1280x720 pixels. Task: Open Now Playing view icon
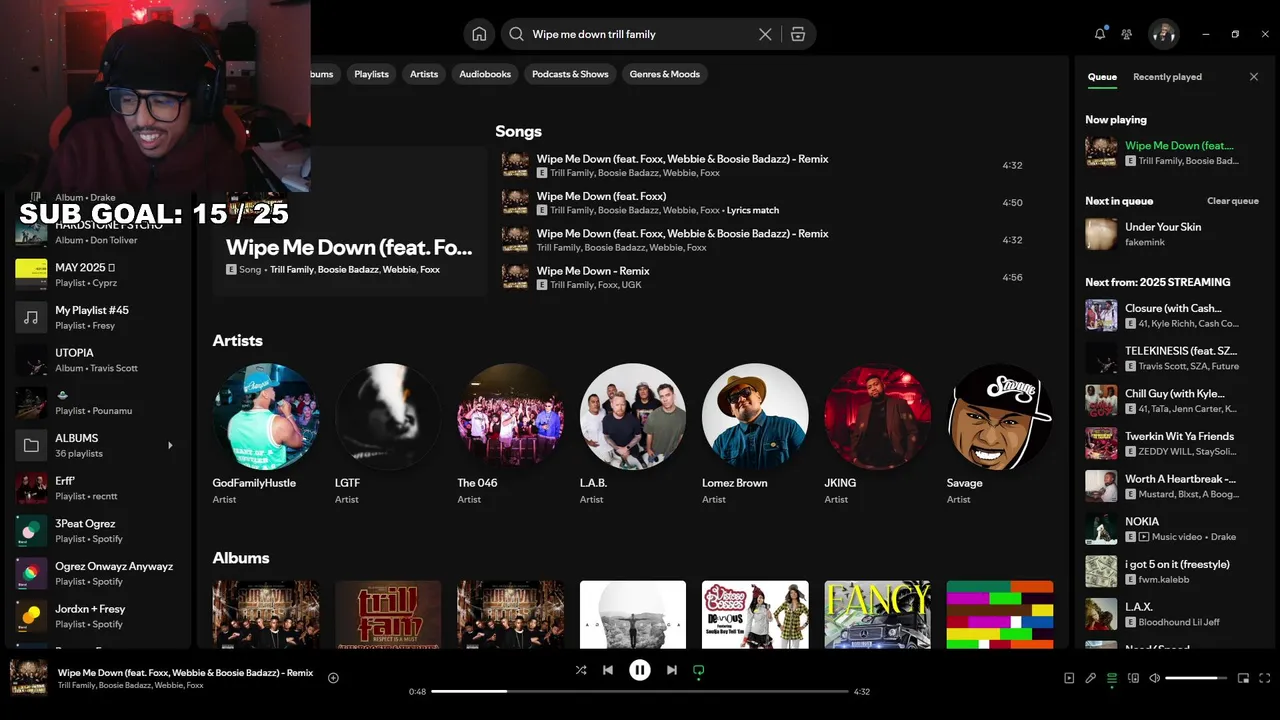pyautogui.click(x=1069, y=678)
